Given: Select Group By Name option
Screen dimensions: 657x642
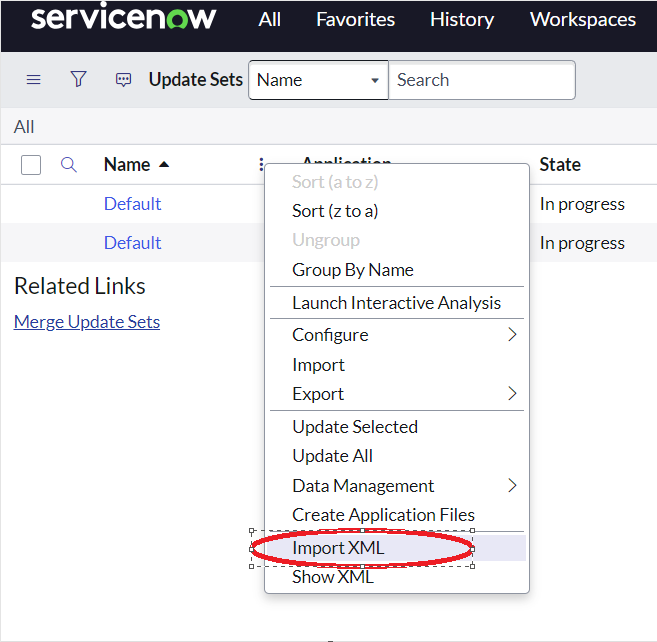Looking at the screenshot, I should click(352, 270).
